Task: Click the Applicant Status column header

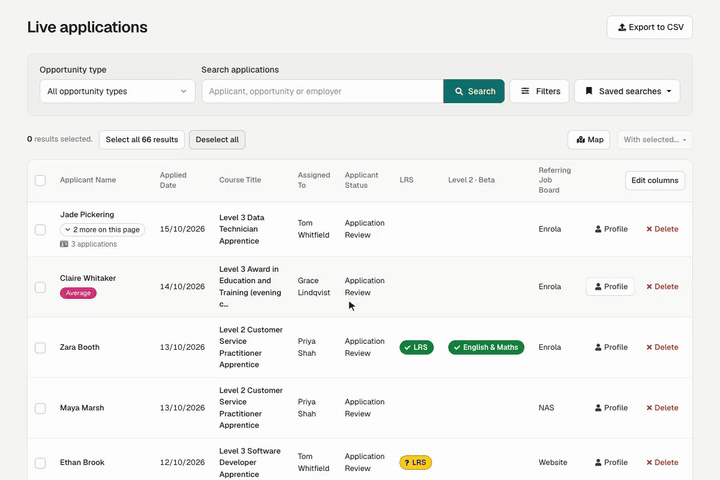Action: click(x=361, y=180)
